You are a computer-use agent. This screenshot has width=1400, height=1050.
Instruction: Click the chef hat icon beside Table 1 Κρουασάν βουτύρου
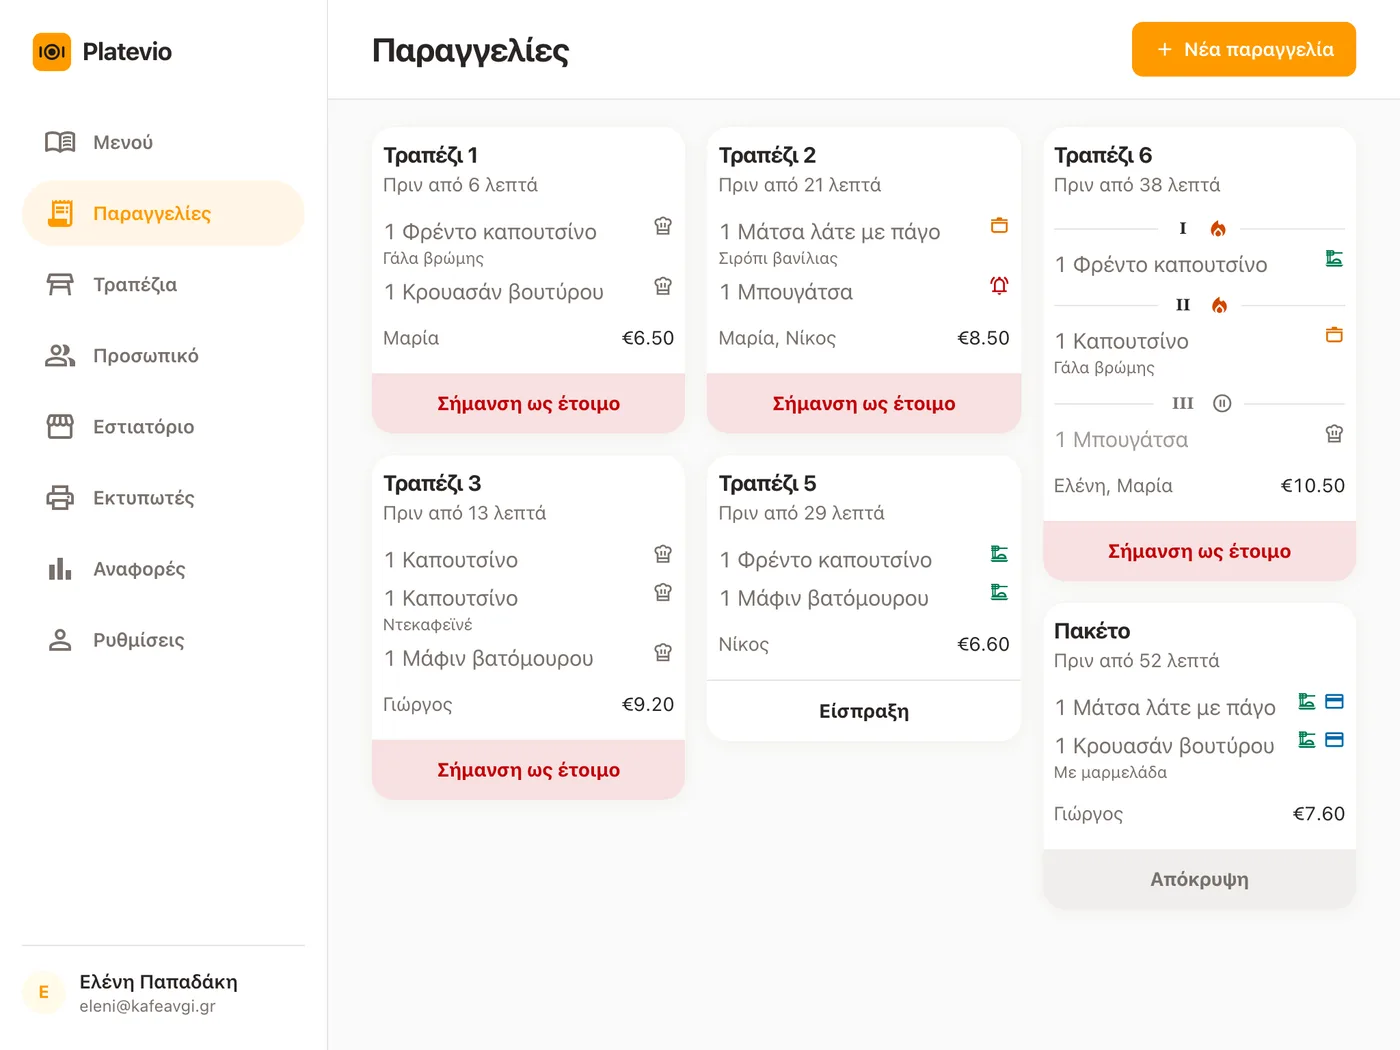coord(663,286)
